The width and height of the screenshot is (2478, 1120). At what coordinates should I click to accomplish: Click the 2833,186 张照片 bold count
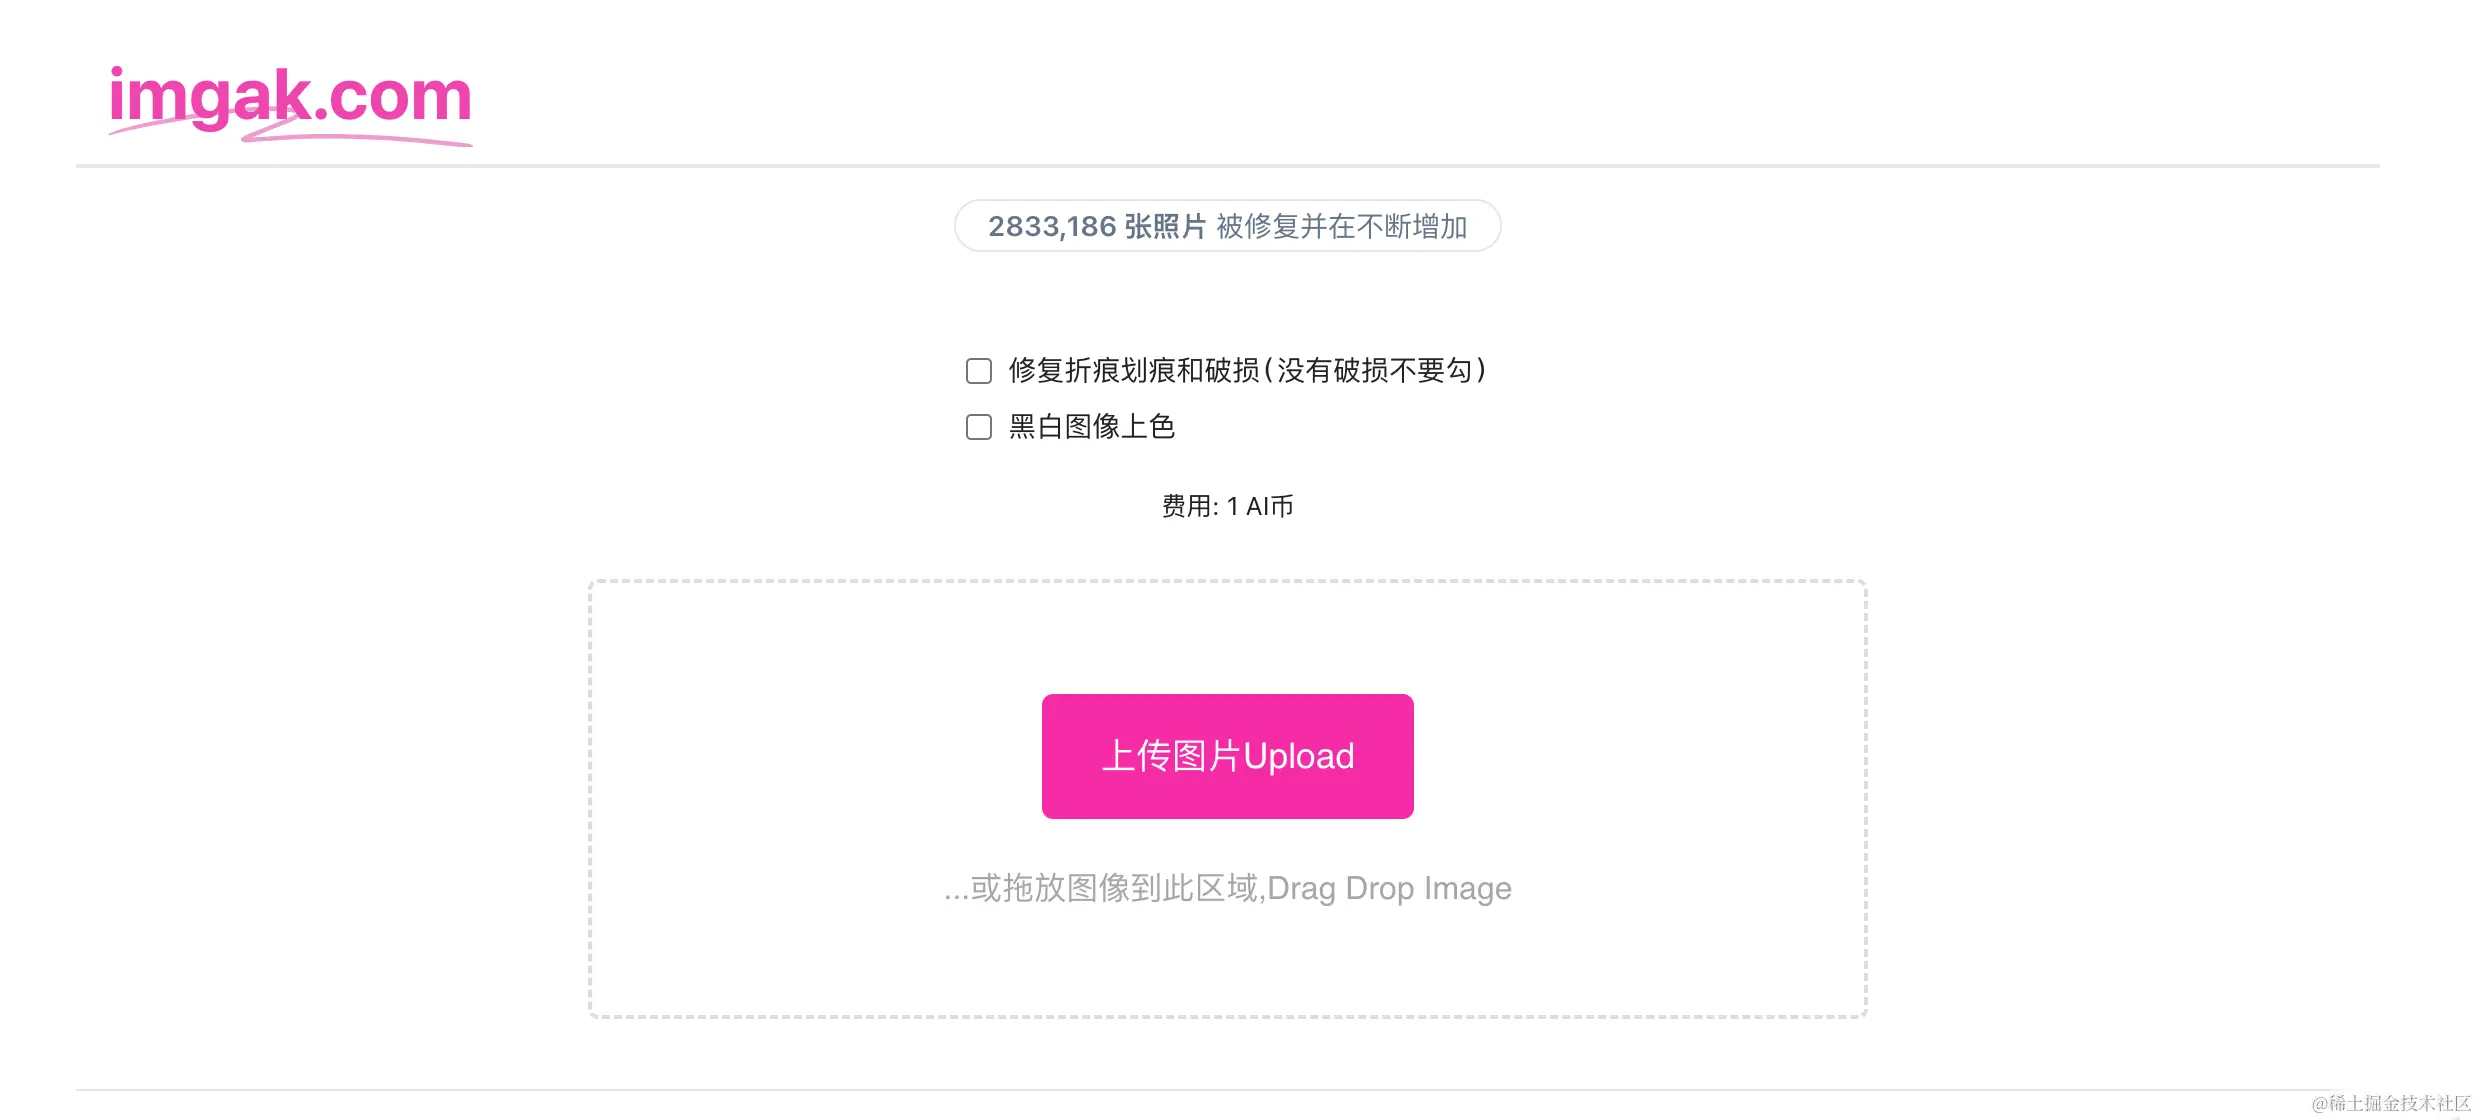tap(1097, 226)
